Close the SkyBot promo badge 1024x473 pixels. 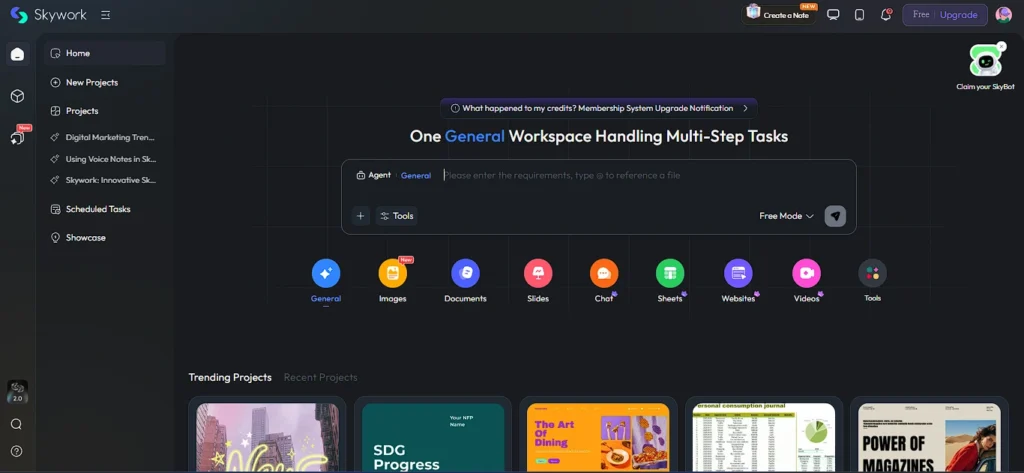[x=1002, y=46]
